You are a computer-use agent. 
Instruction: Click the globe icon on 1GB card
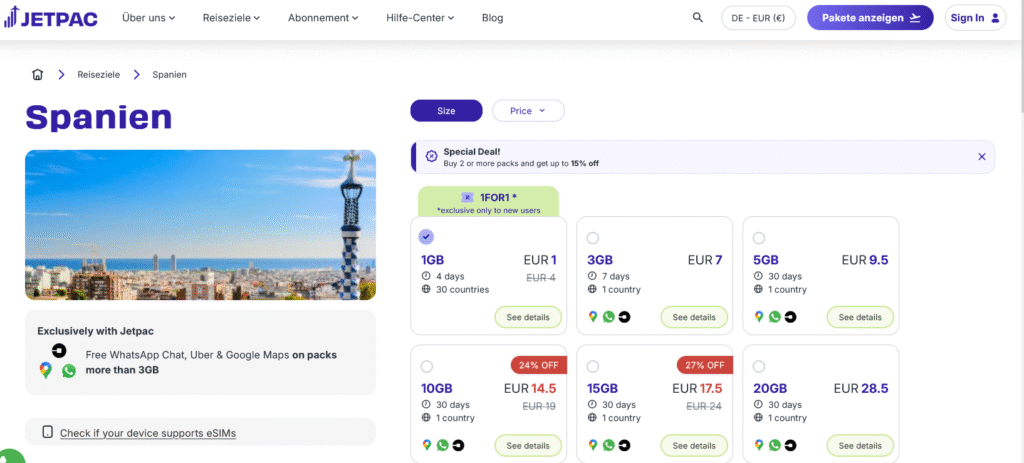pos(426,289)
